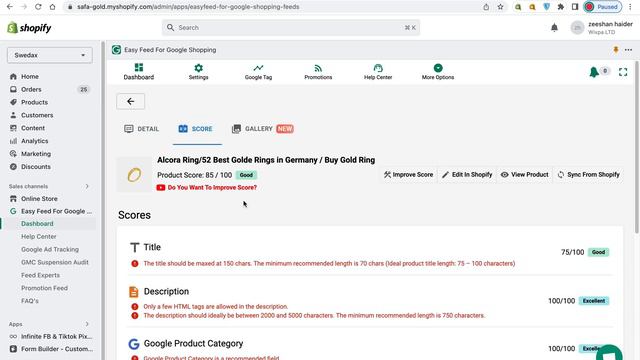Pin the Easy Feed app
Viewport: 640px width, 360px height.
coord(616,50)
